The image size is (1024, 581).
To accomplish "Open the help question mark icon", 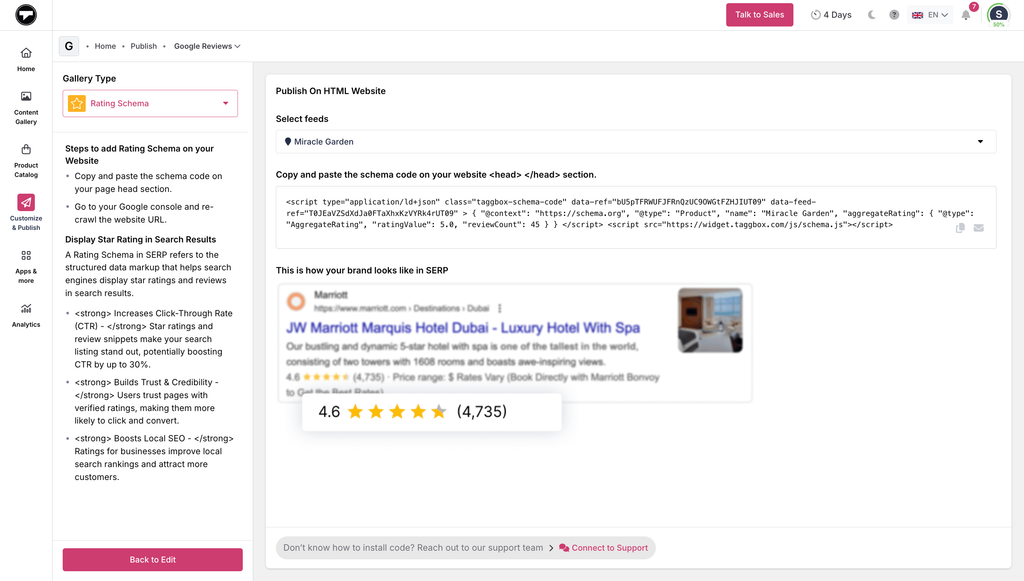I will pos(894,14).
